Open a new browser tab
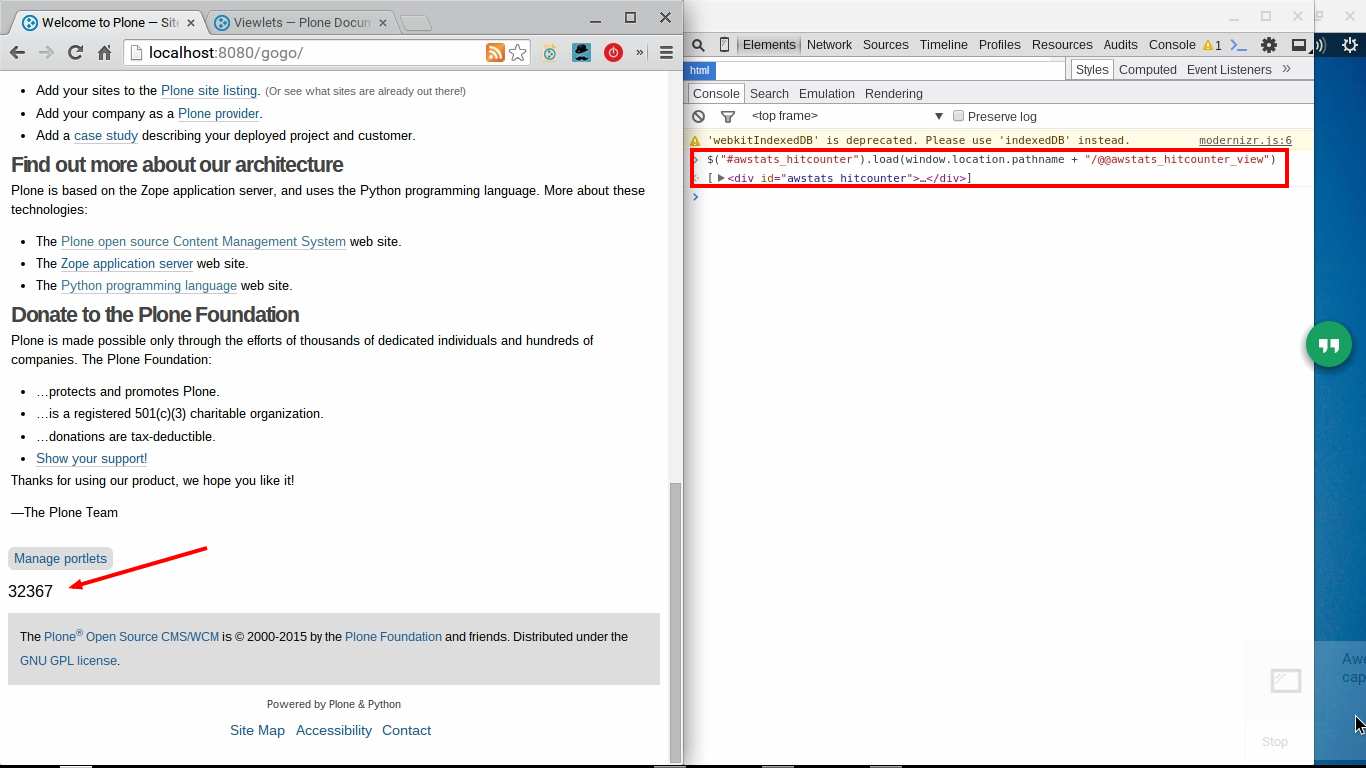1366x768 pixels. pos(417,23)
